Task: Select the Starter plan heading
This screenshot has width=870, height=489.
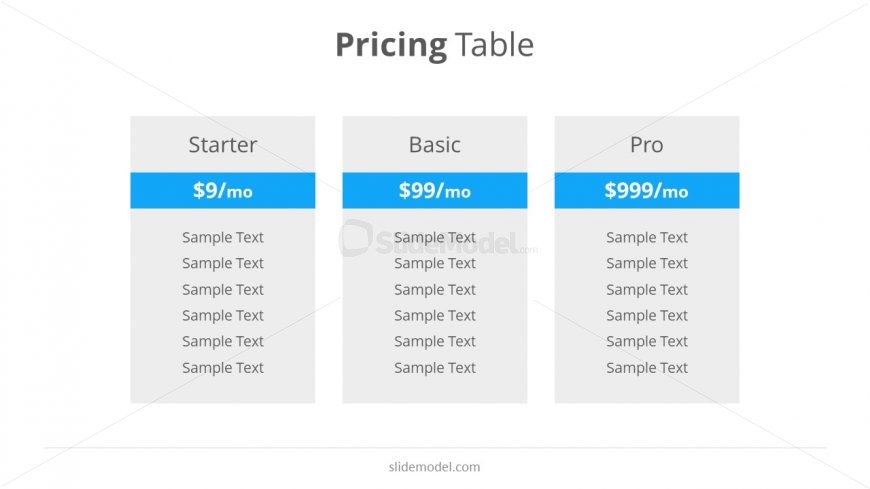Action: 222,145
